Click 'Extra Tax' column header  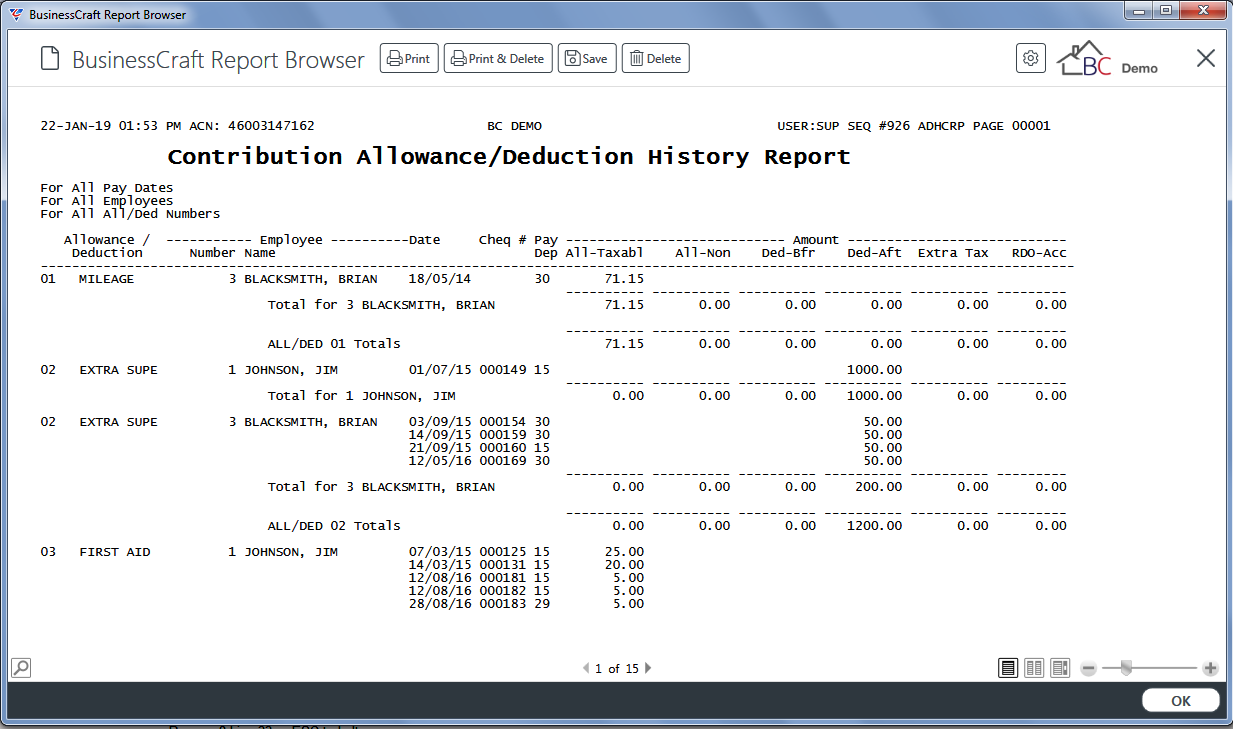953,253
